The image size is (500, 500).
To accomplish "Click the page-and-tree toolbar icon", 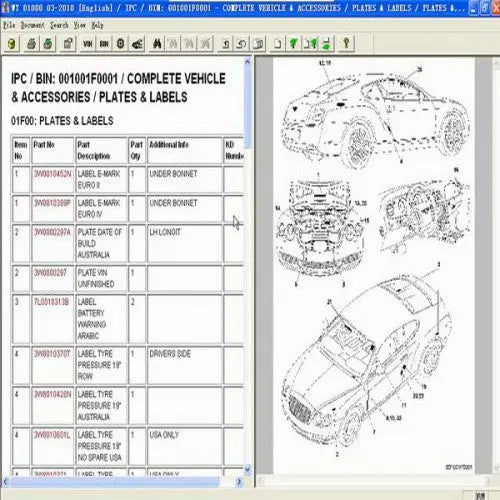I will [310, 44].
